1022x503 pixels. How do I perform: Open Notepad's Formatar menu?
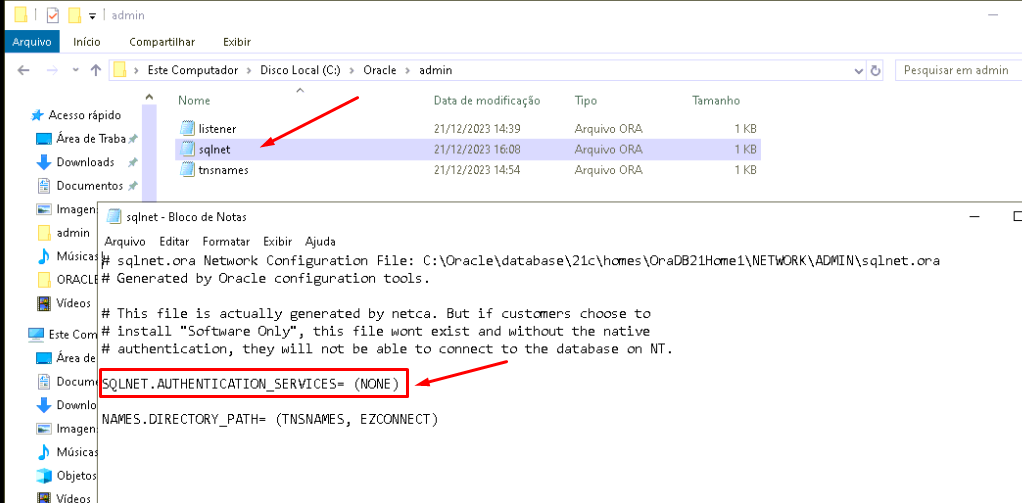[226, 241]
